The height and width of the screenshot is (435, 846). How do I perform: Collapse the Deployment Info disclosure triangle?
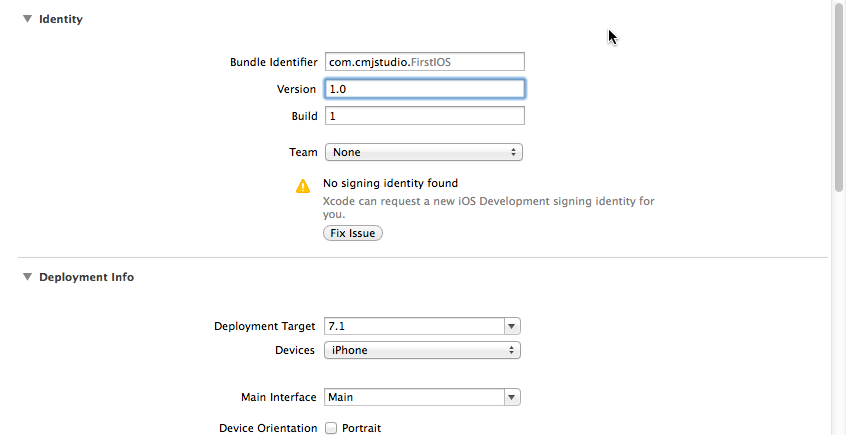coord(27,277)
